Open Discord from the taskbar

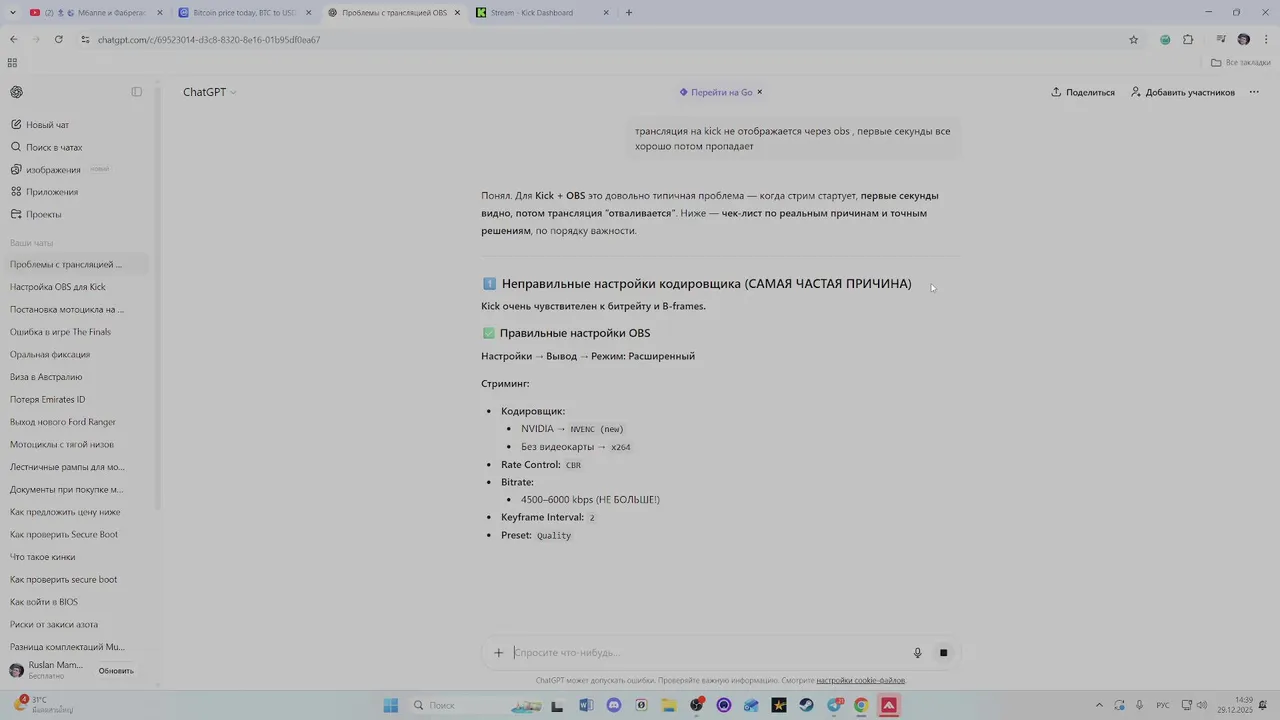click(614, 705)
